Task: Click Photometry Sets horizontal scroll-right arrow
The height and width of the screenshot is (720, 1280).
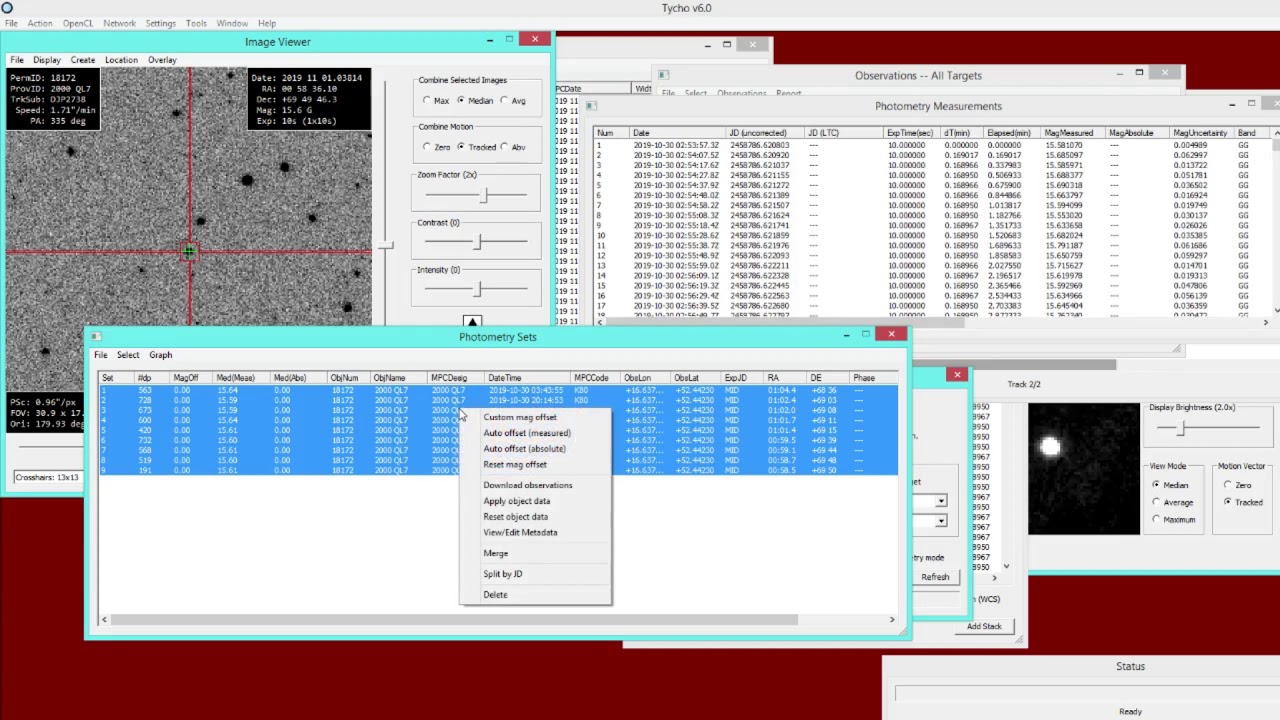Action: (892, 620)
